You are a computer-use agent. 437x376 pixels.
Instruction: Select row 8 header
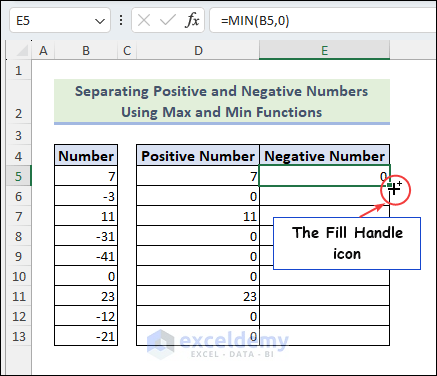click(x=18, y=236)
